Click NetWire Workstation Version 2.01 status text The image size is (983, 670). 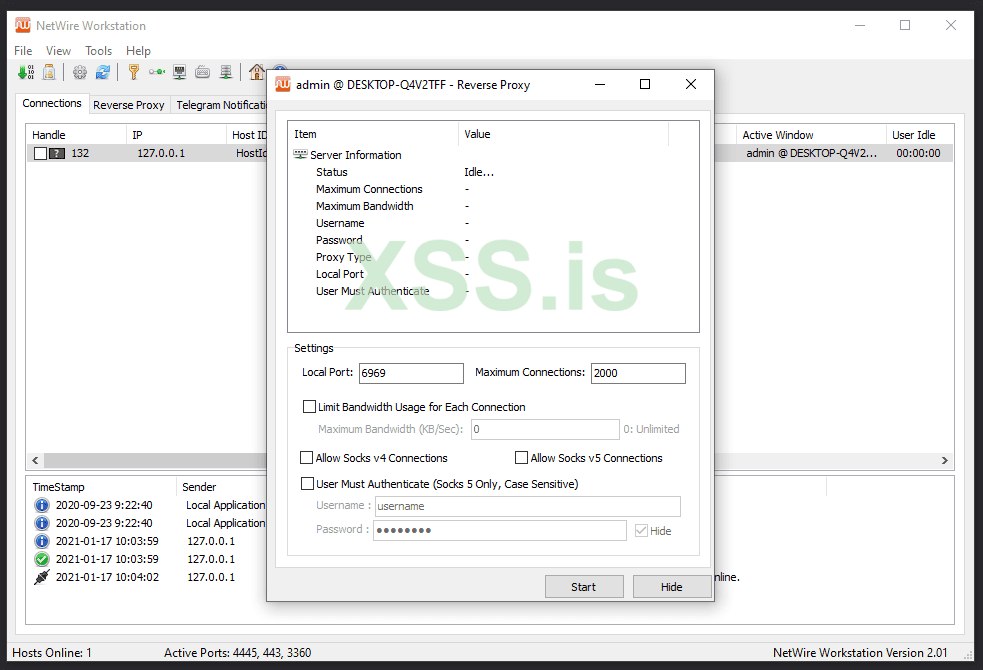[859, 652]
